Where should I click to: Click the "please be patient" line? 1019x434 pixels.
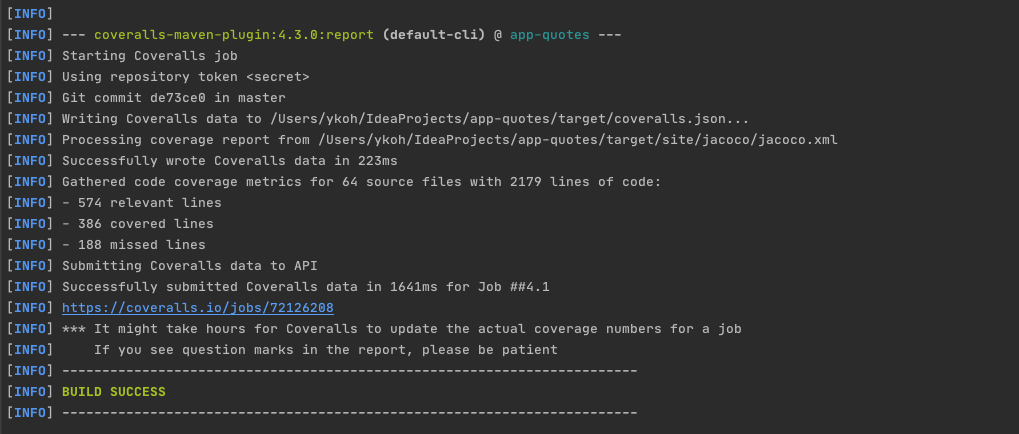point(325,350)
